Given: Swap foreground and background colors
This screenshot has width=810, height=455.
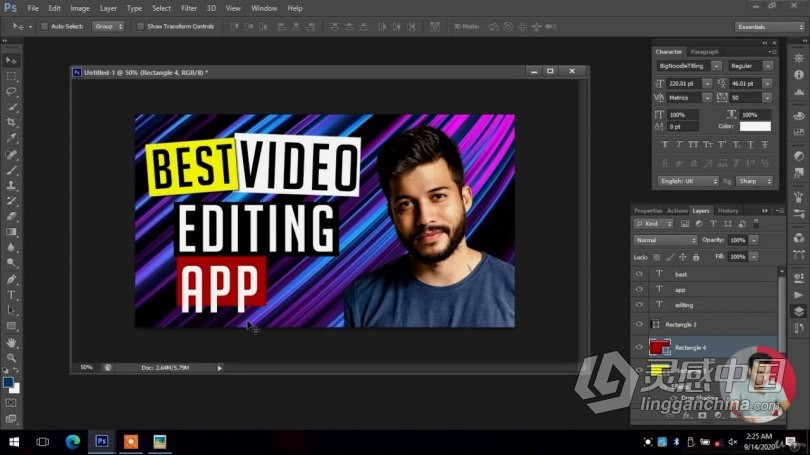Looking at the screenshot, I should (x=16, y=370).
